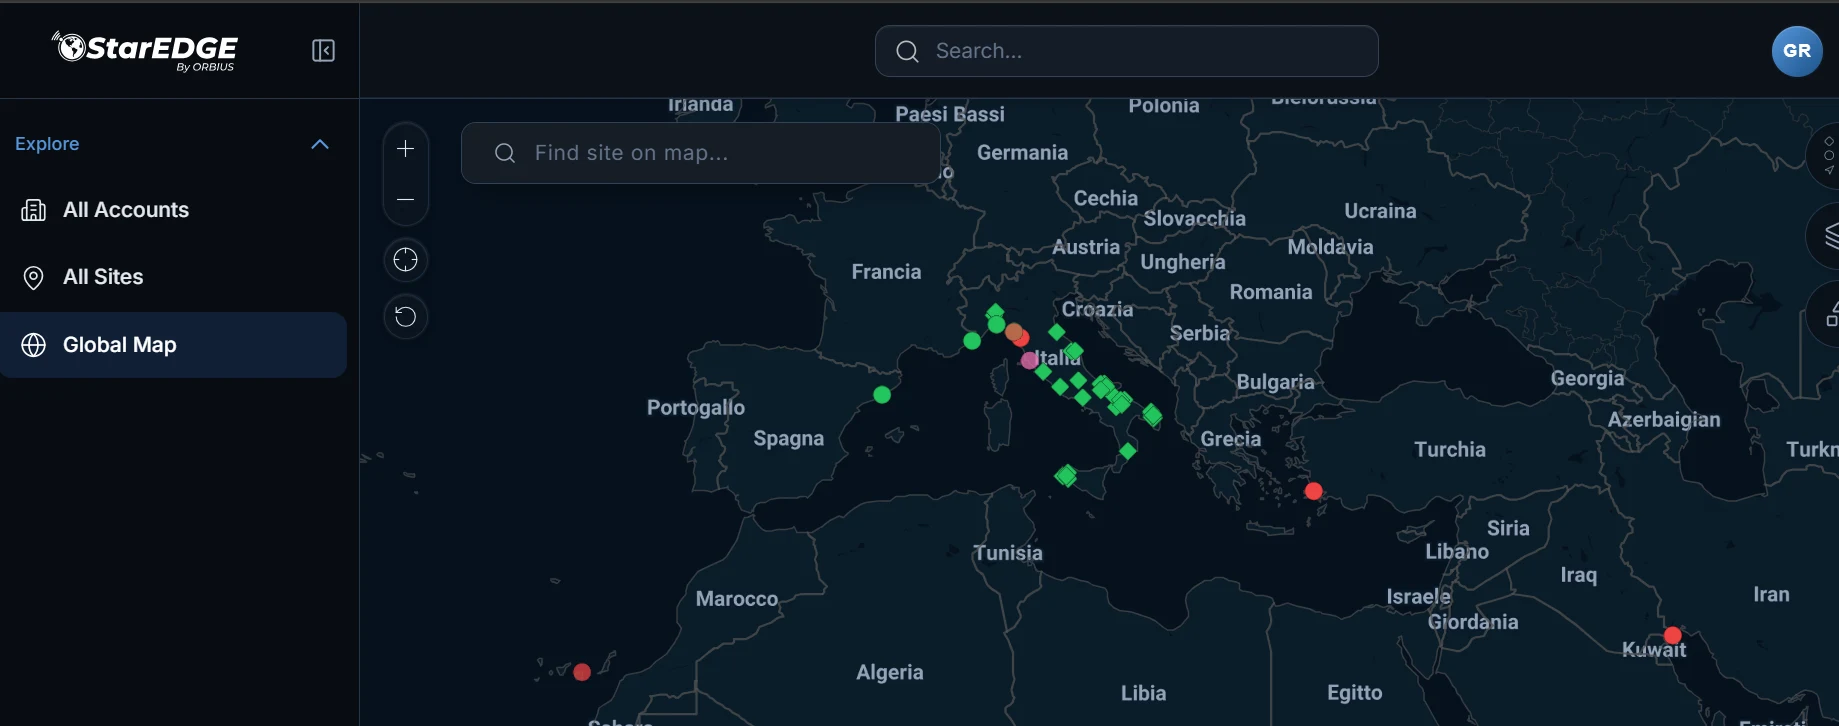The image size is (1839, 726).
Task: Select red site marker near Turchia coast
Action: (1313, 491)
